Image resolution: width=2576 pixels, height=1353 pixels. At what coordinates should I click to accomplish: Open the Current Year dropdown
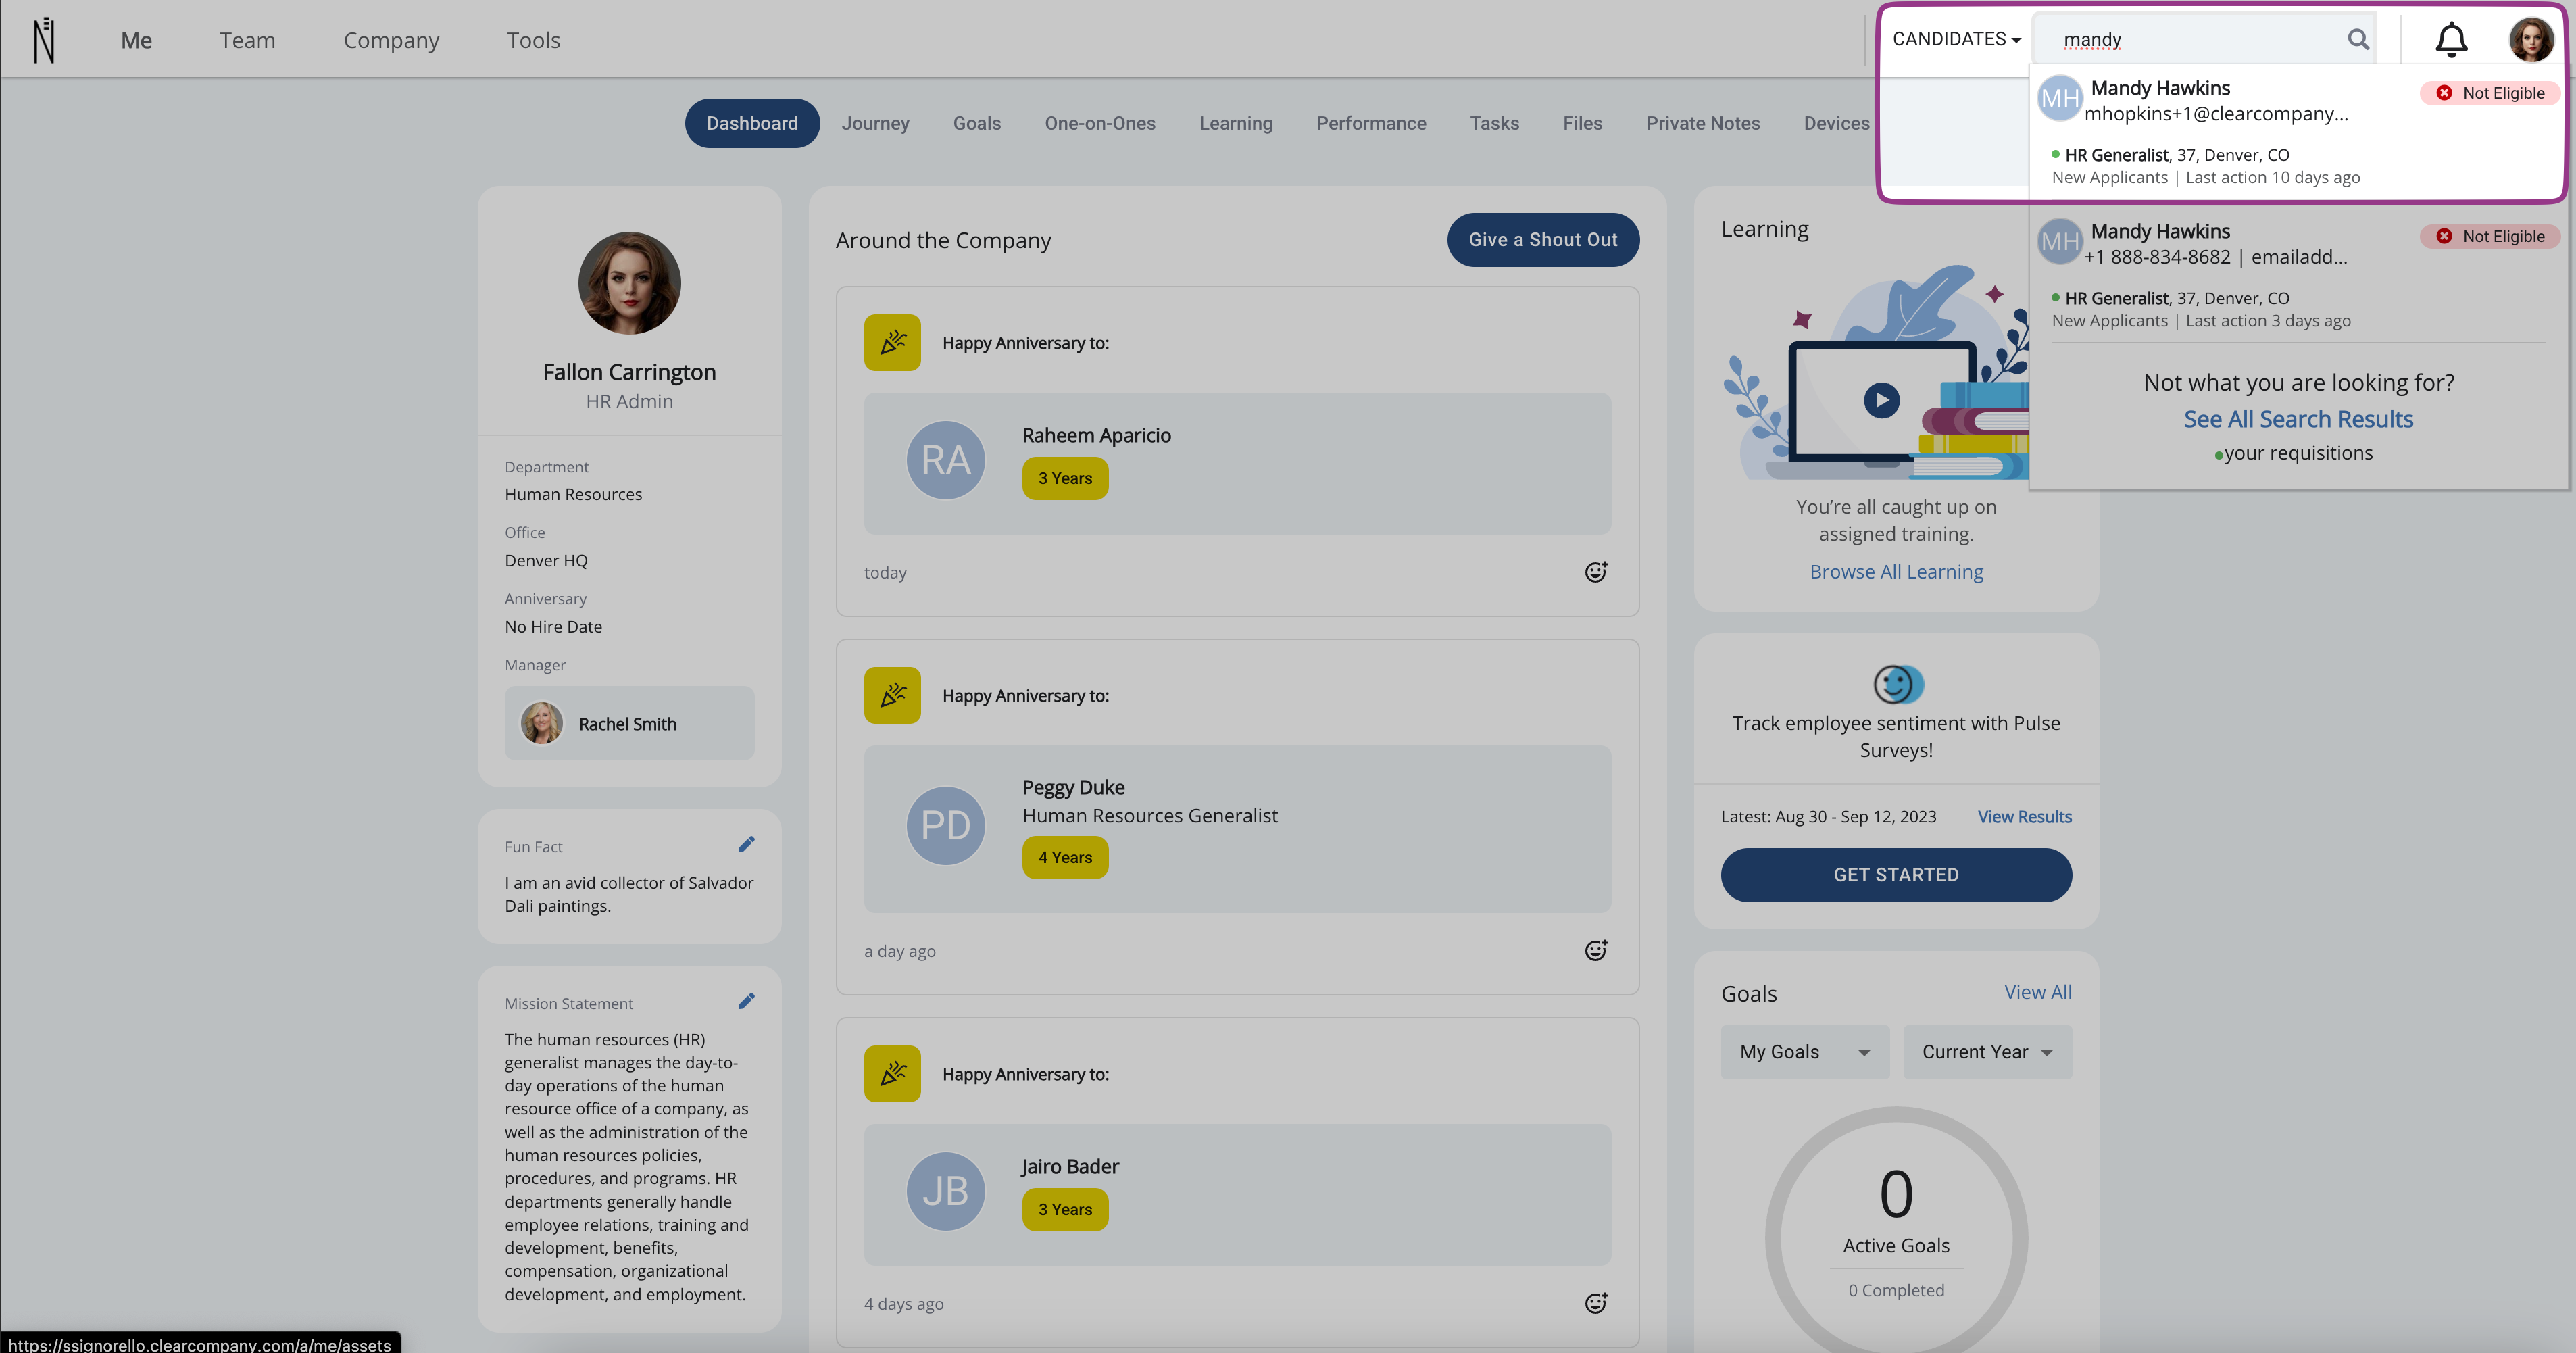[x=1987, y=1052]
